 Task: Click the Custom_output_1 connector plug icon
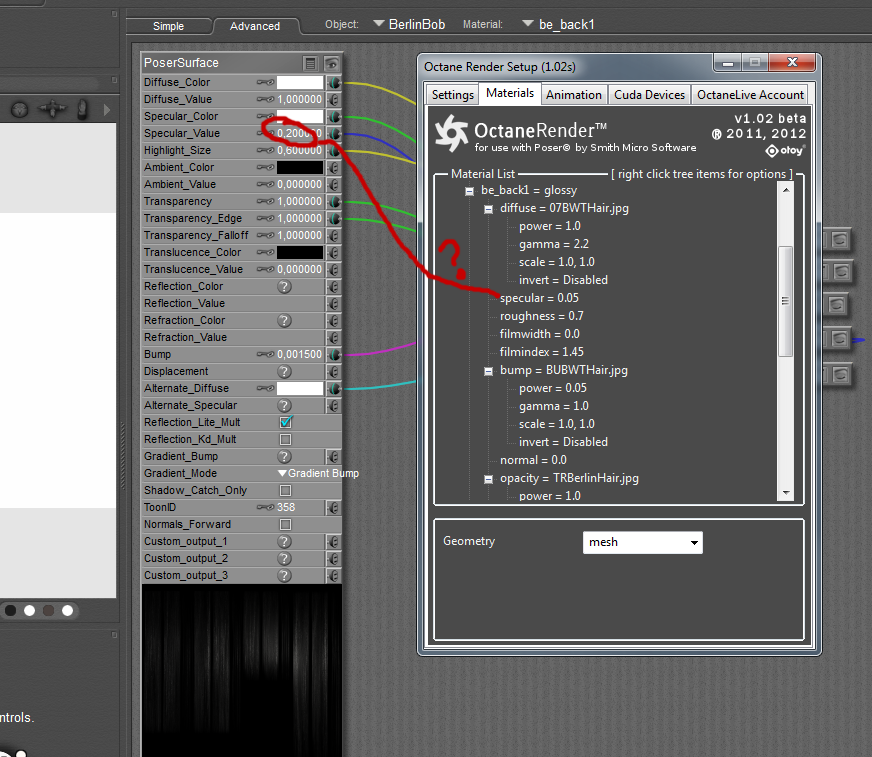pyautogui.click(x=334, y=542)
